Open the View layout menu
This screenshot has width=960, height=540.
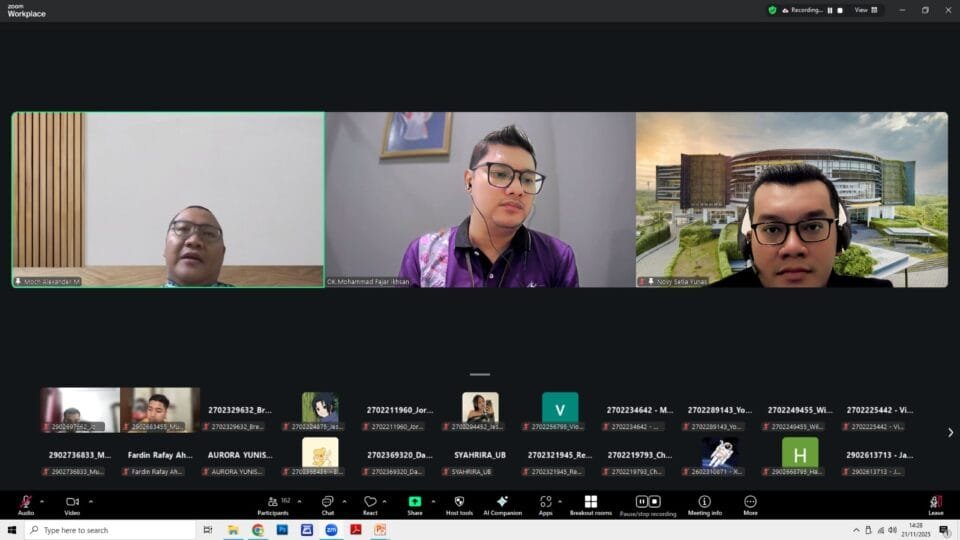(866, 10)
